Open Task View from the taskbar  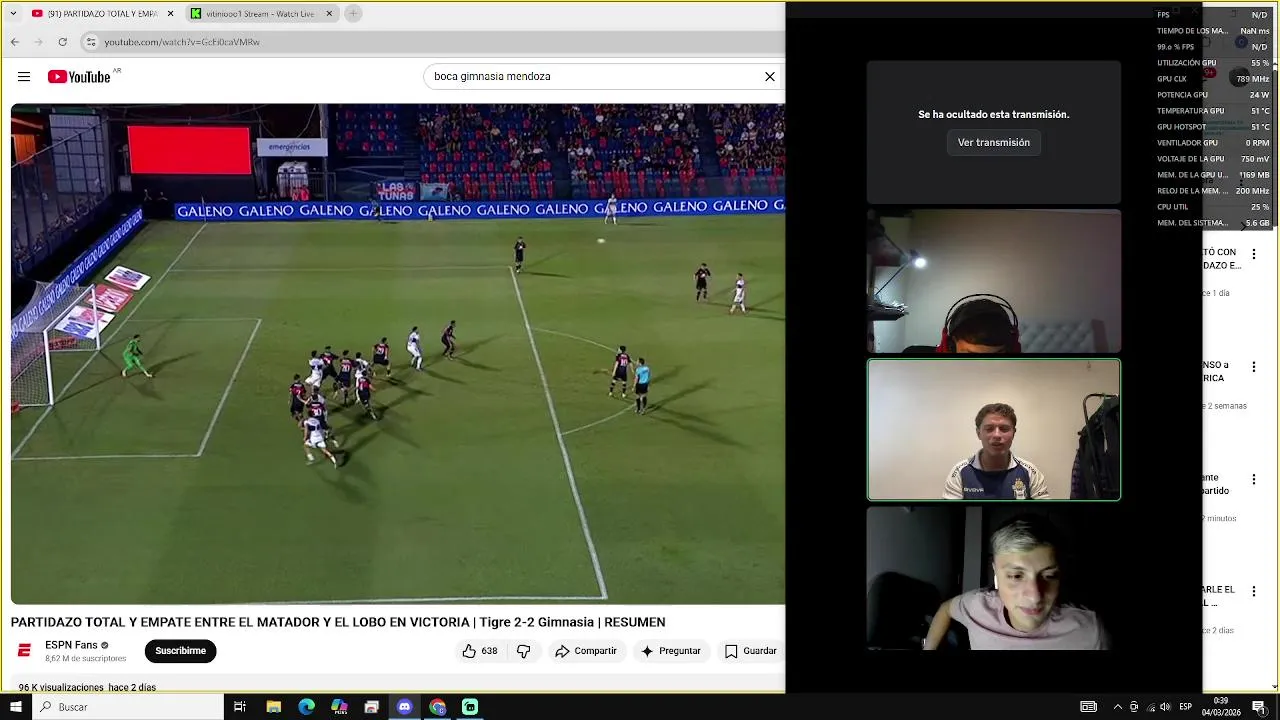(x=240, y=707)
